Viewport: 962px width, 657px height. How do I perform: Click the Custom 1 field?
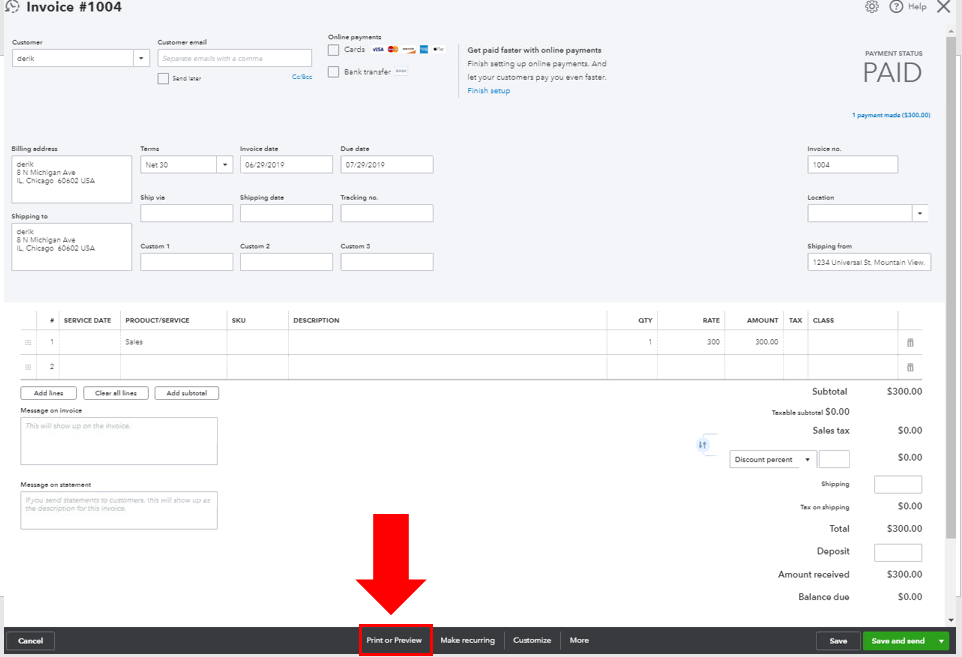point(187,262)
